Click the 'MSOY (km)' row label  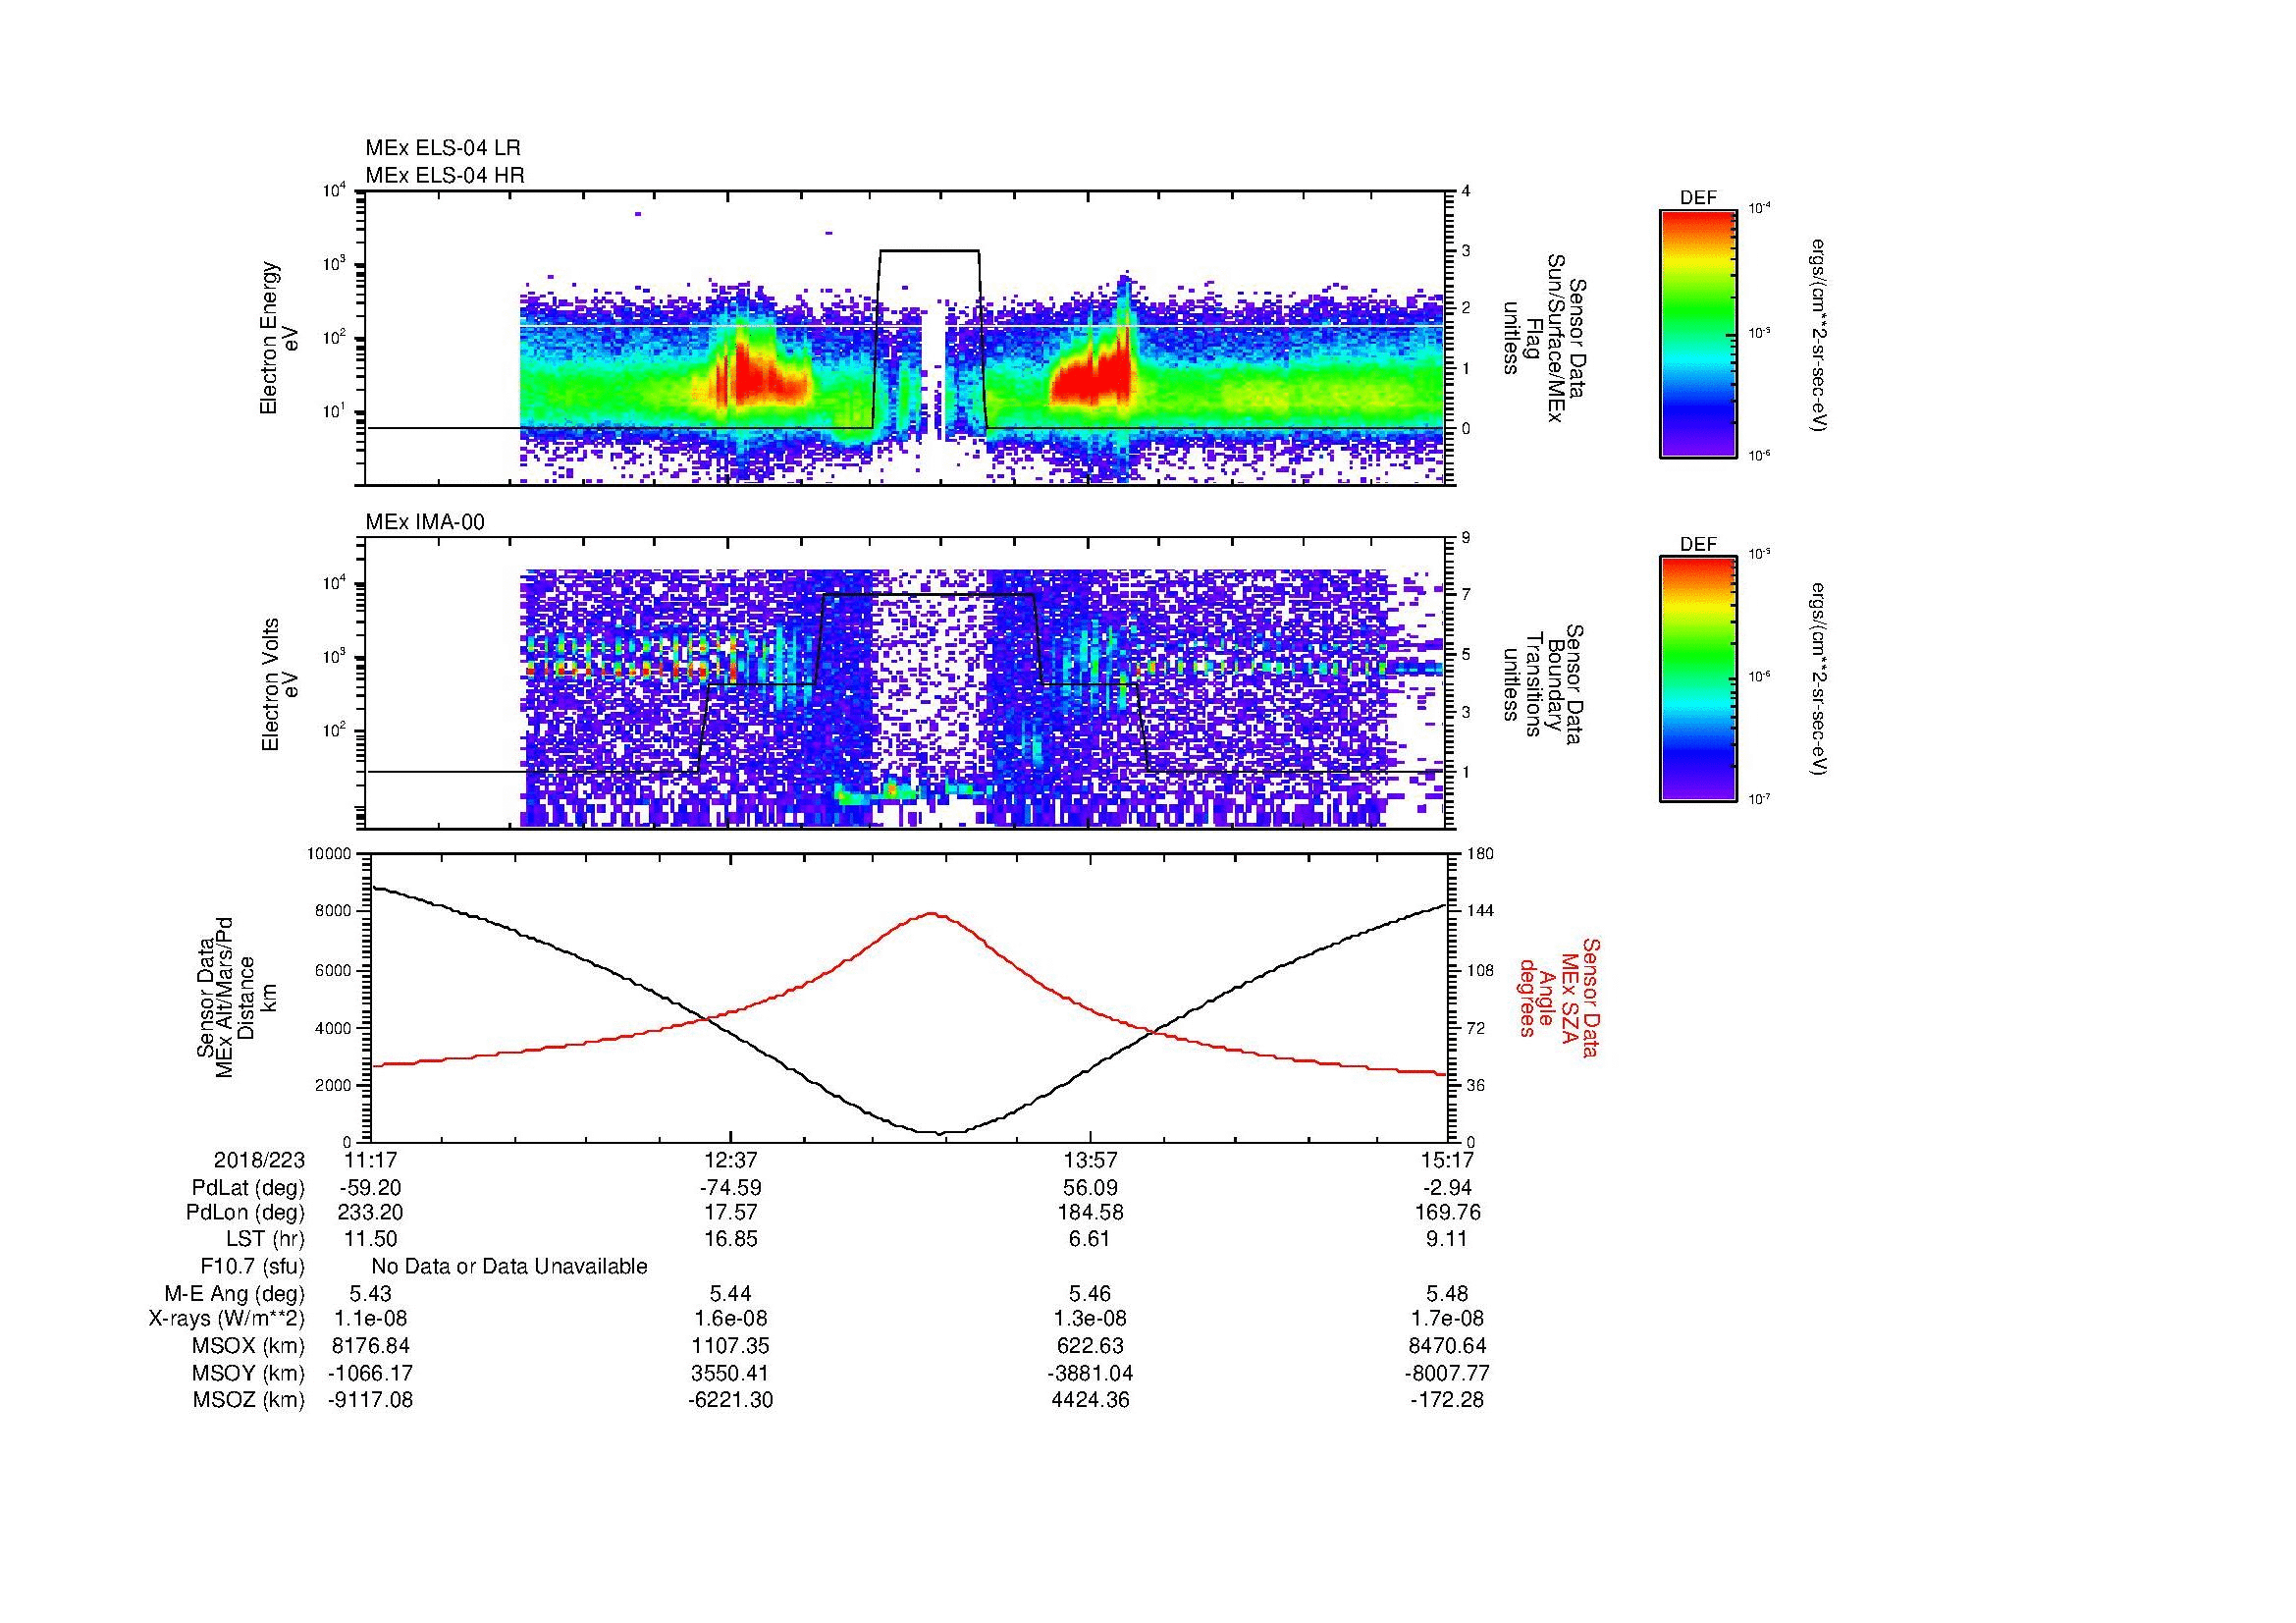[x=249, y=1373]
